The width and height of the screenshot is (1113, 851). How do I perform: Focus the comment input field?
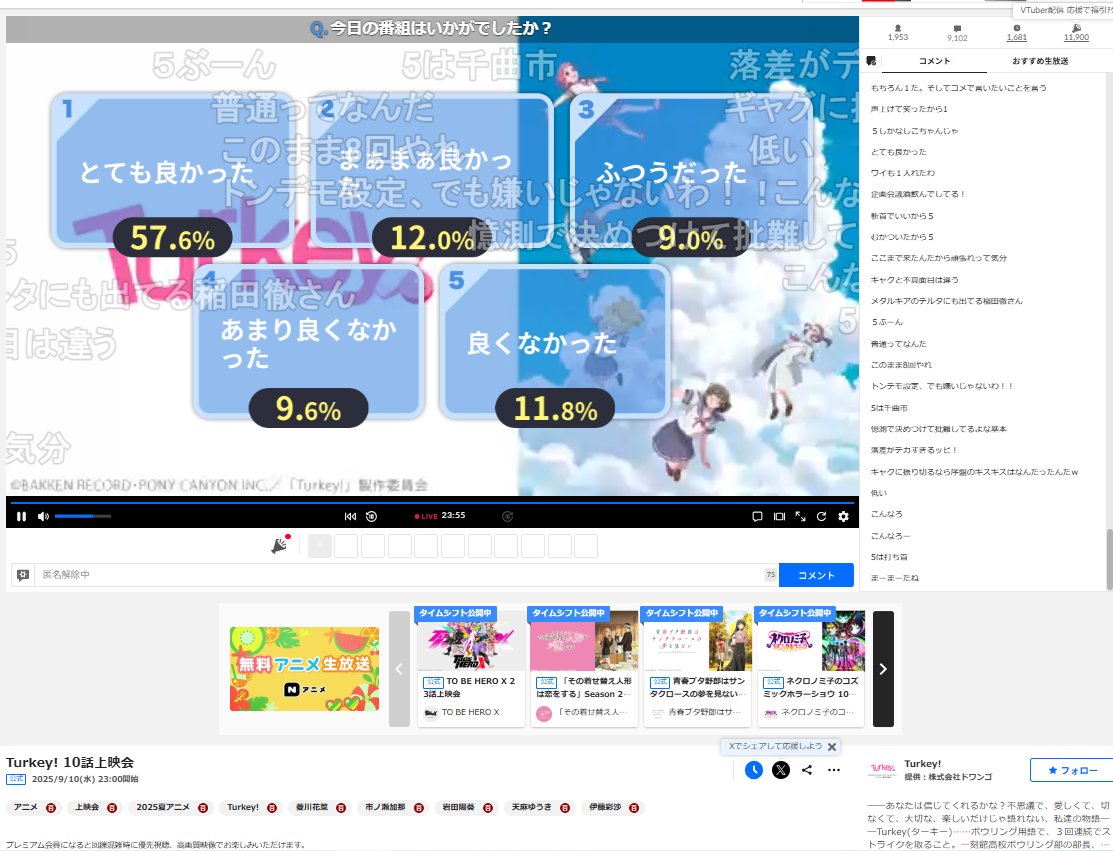point(400,575)
